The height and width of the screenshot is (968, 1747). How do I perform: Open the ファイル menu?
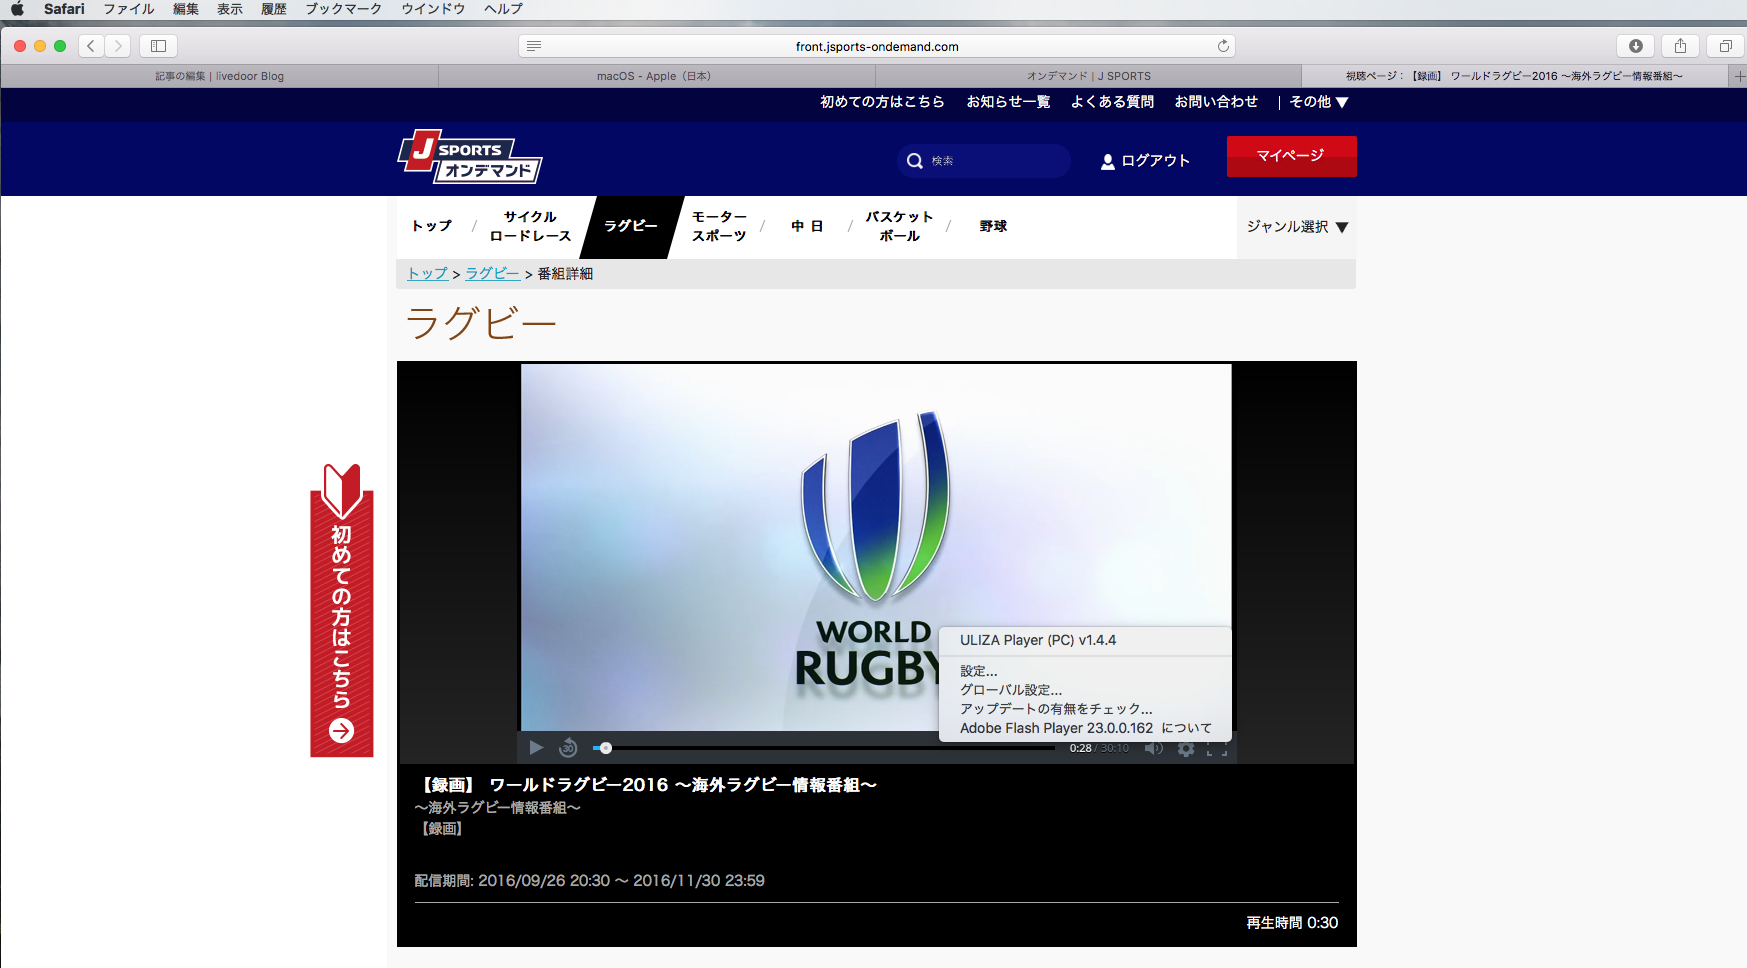coord(129,9)
